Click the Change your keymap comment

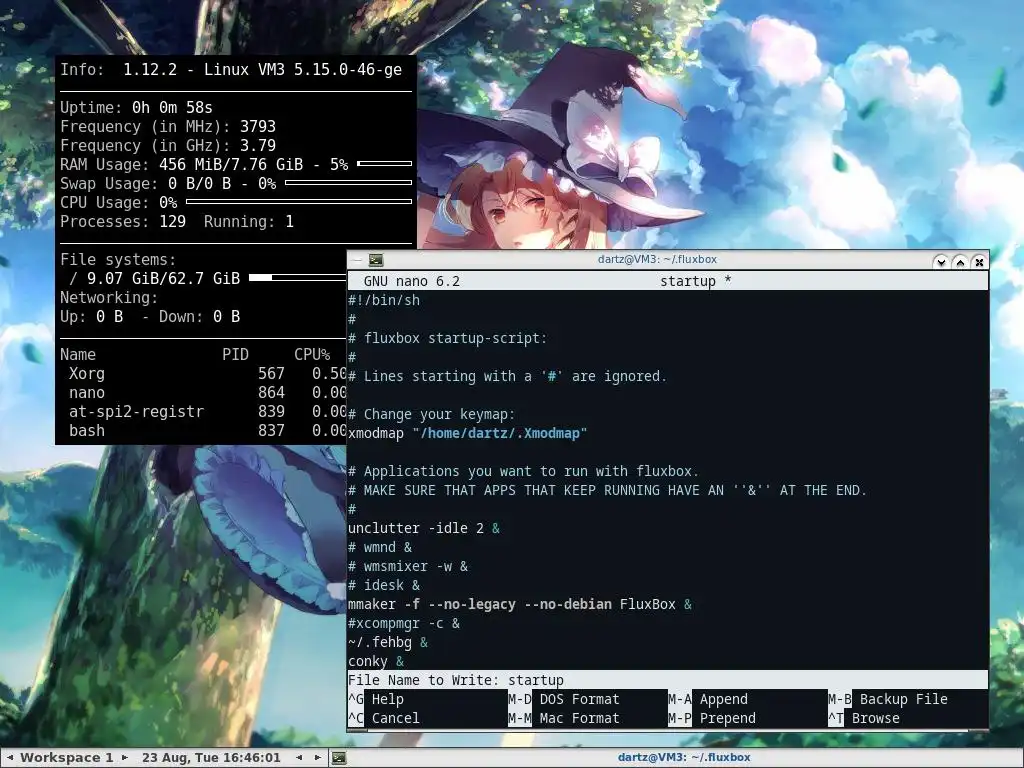[432, 414]
